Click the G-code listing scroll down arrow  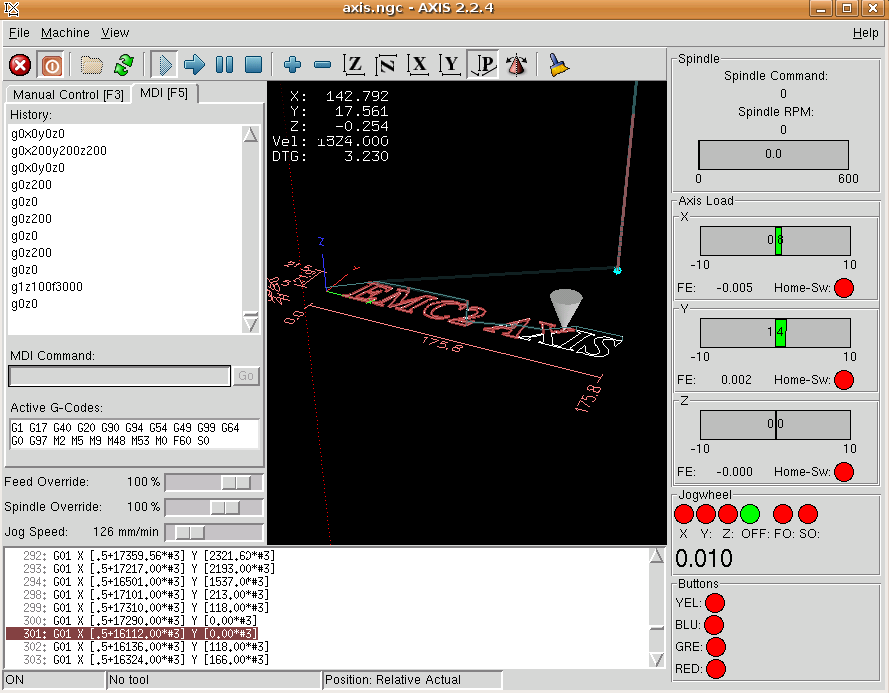click(x=656, y=660)
